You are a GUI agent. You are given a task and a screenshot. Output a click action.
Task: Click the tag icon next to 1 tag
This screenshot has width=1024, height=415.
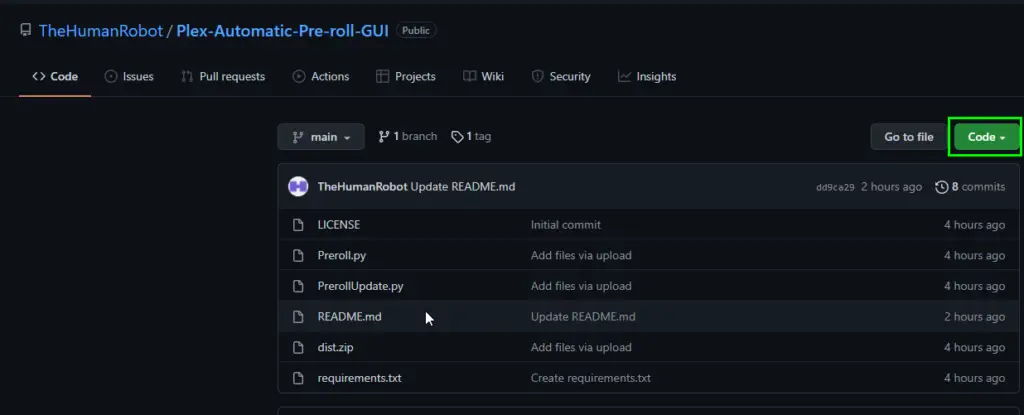tap(457, 137)
